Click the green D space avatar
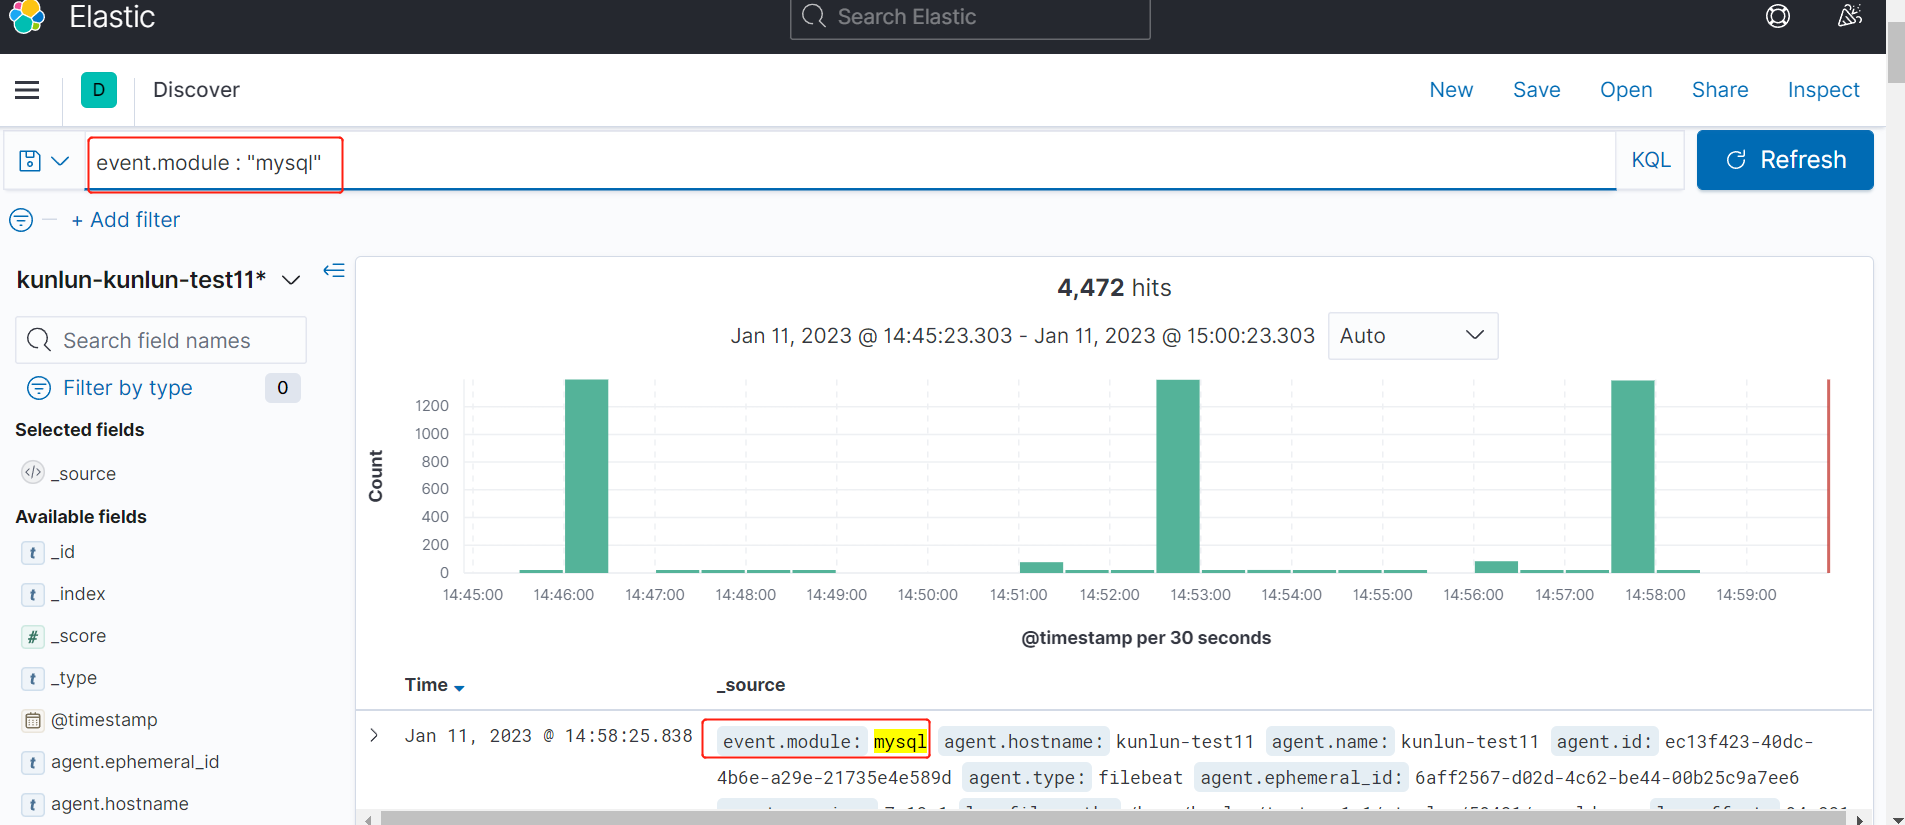The width and height of the screenshot is (1905, 825). click(98, 90)
